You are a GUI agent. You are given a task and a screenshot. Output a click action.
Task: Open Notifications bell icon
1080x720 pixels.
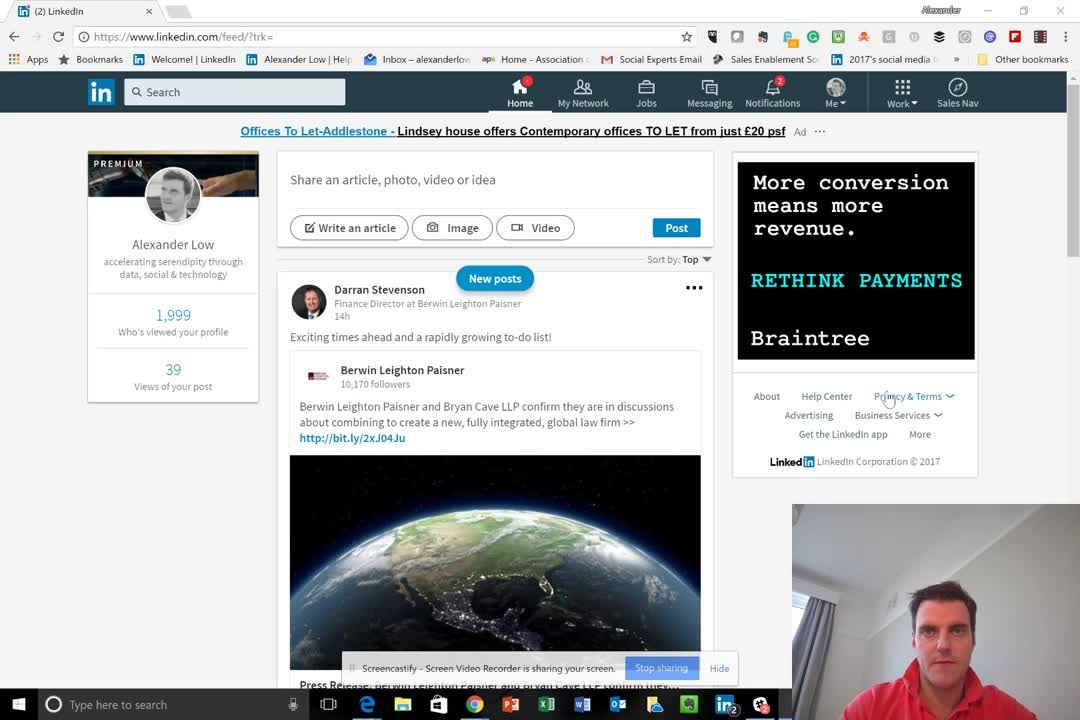coord(772,93)
